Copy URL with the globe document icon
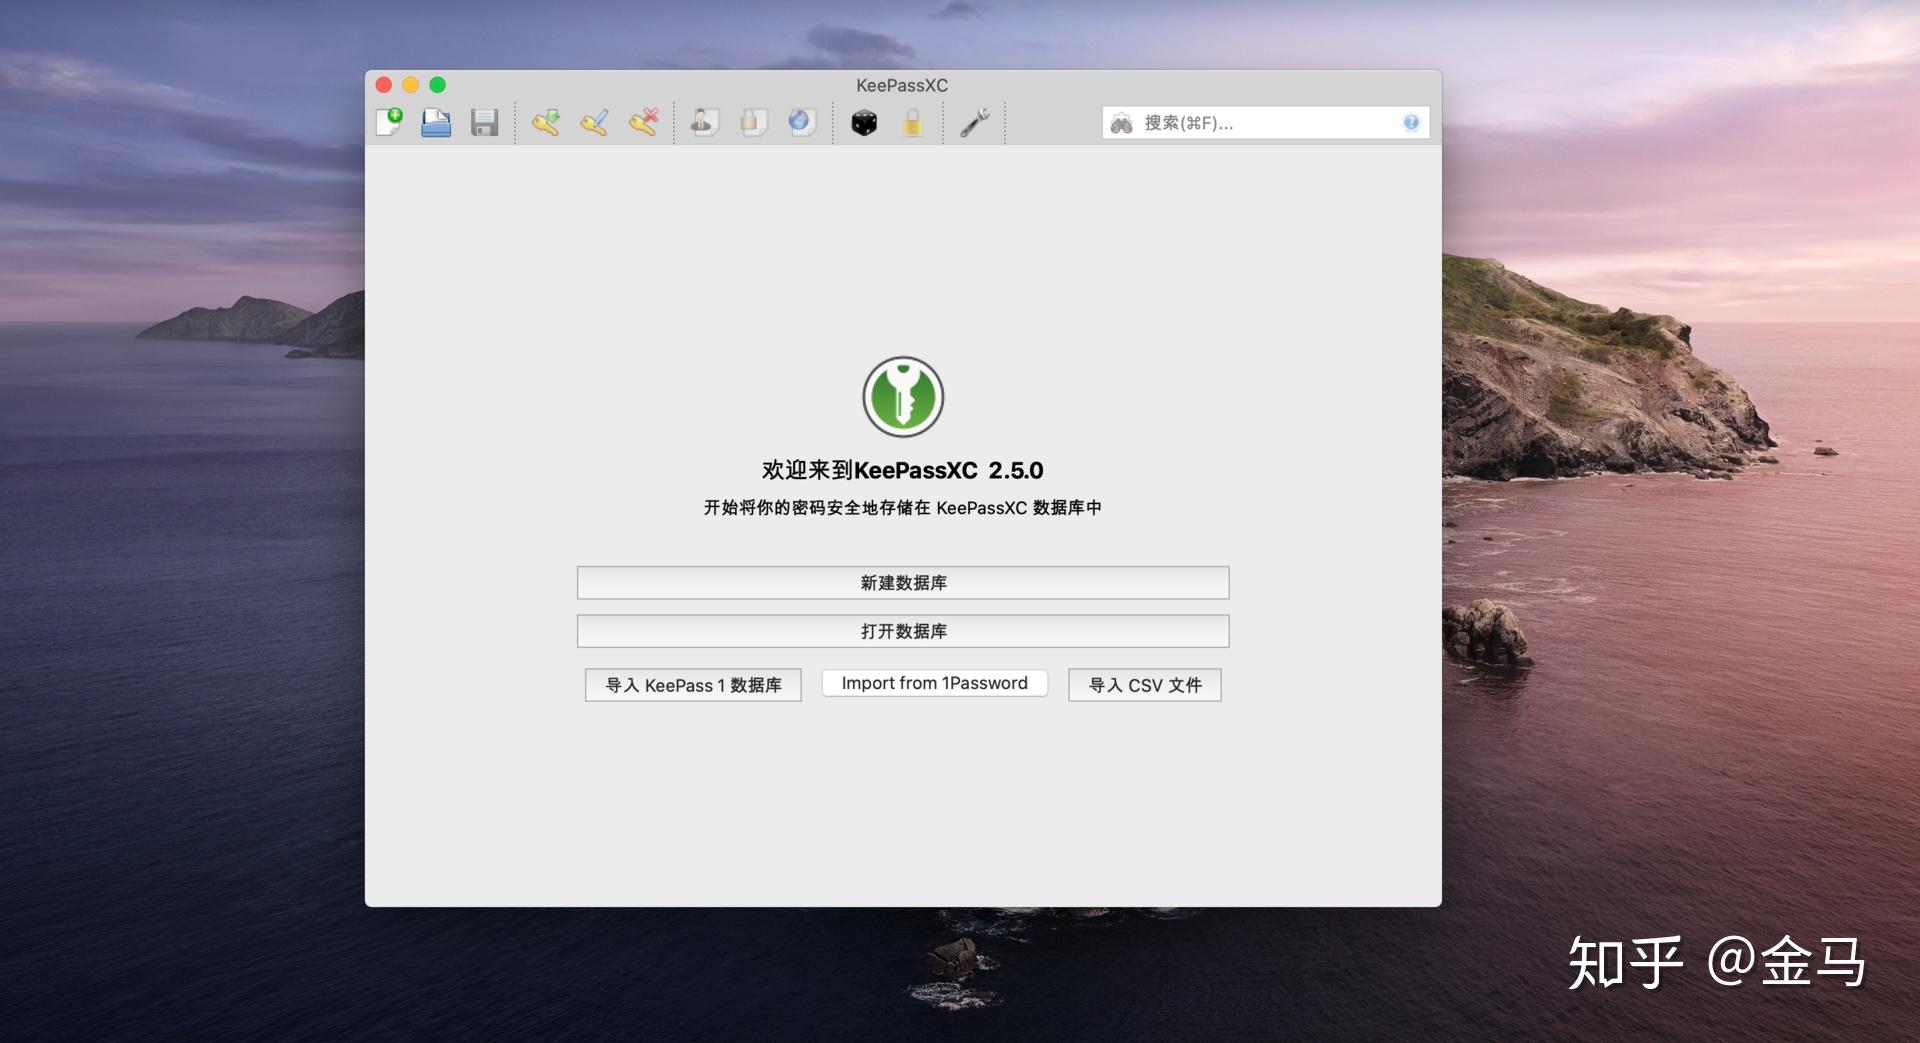 pyautogui.click(x=801, y=122)
